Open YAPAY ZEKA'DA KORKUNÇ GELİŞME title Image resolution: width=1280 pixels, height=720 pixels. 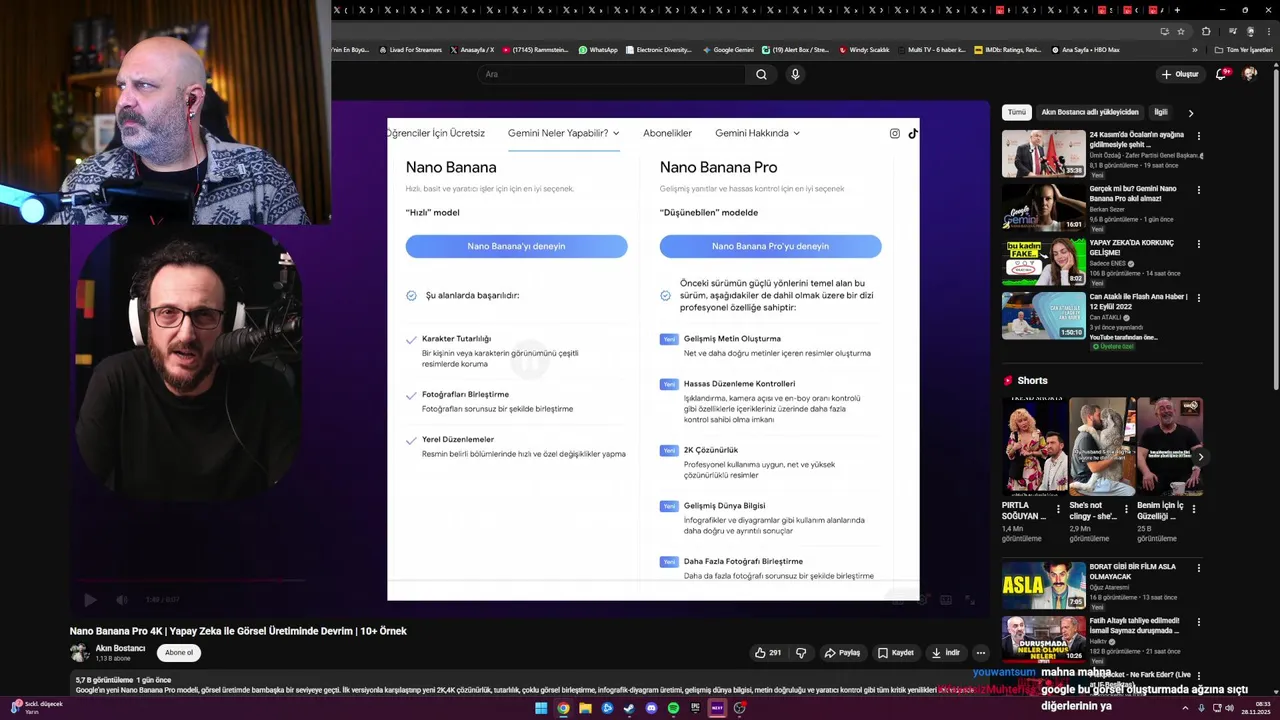[1132, 248]
